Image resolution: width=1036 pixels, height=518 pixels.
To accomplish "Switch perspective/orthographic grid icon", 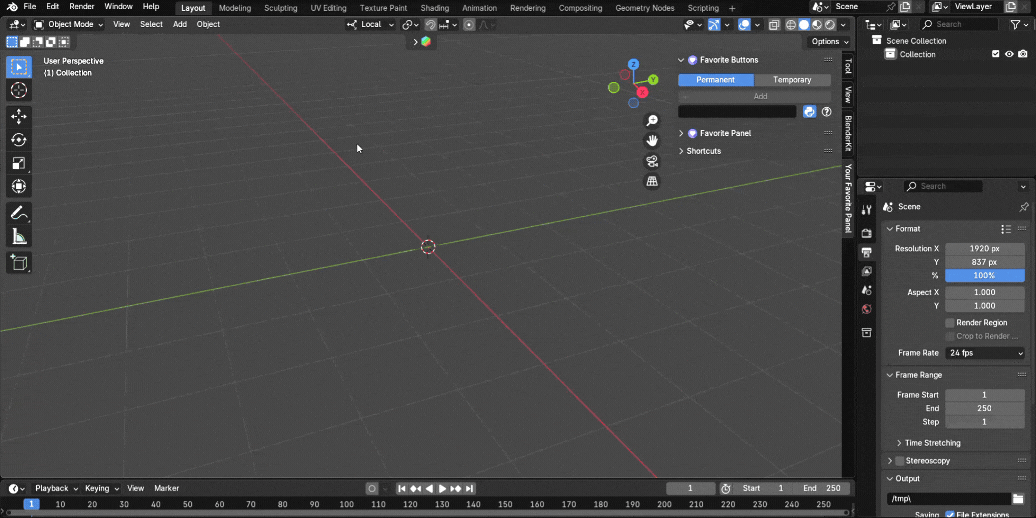I will [x=652, y=181].
